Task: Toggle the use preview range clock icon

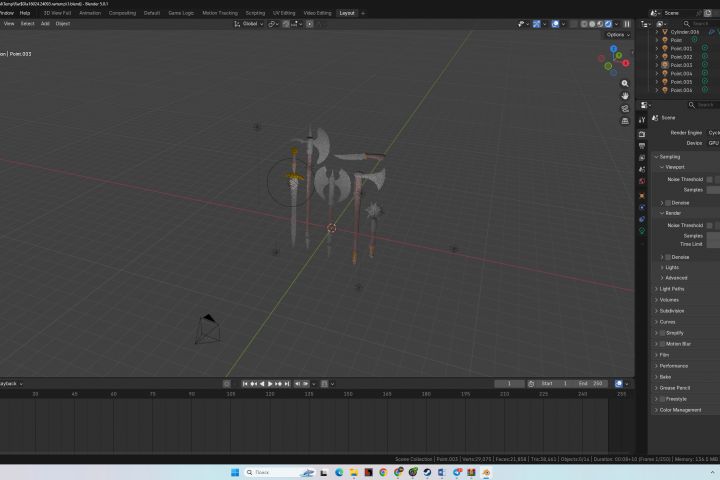Action: tap(531, 384)
